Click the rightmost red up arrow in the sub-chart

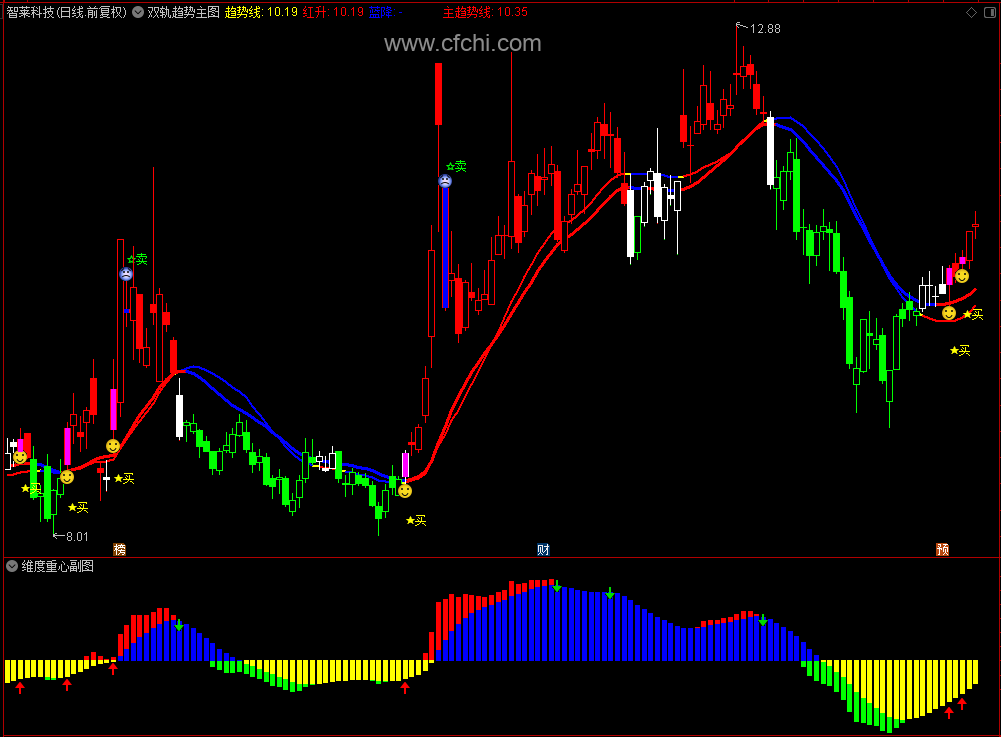tap(962, 703)
